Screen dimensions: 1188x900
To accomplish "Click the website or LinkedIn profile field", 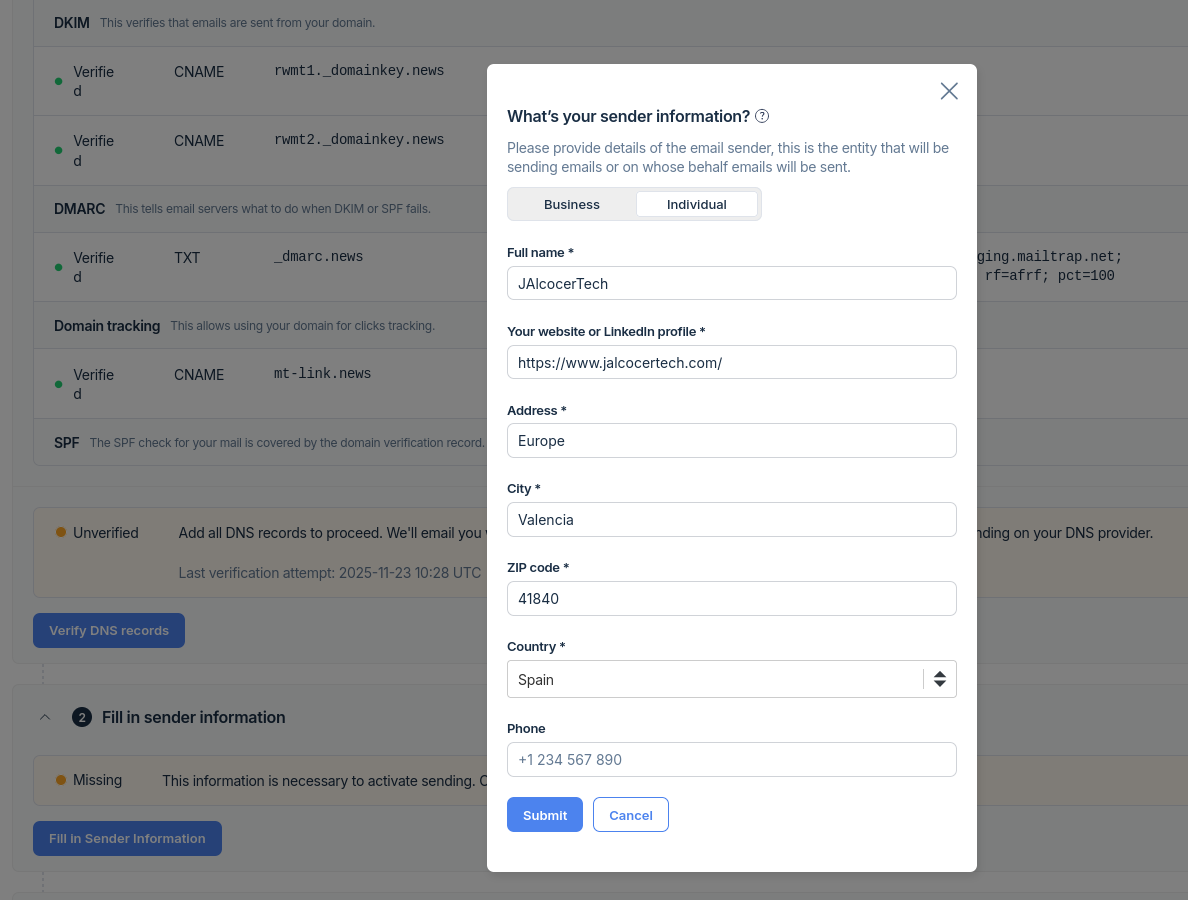I will click(731, 362).
